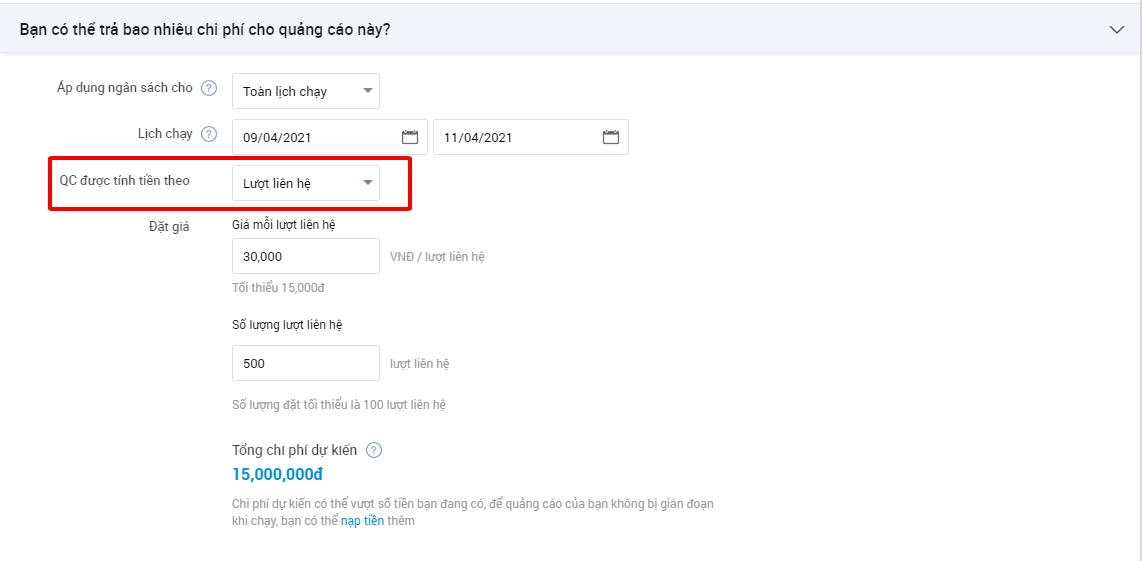This screenshot has width=1142, height=561.
Task: Open calendar icon in 09/04/2021 date field
Action: click(x=410, y=136)
